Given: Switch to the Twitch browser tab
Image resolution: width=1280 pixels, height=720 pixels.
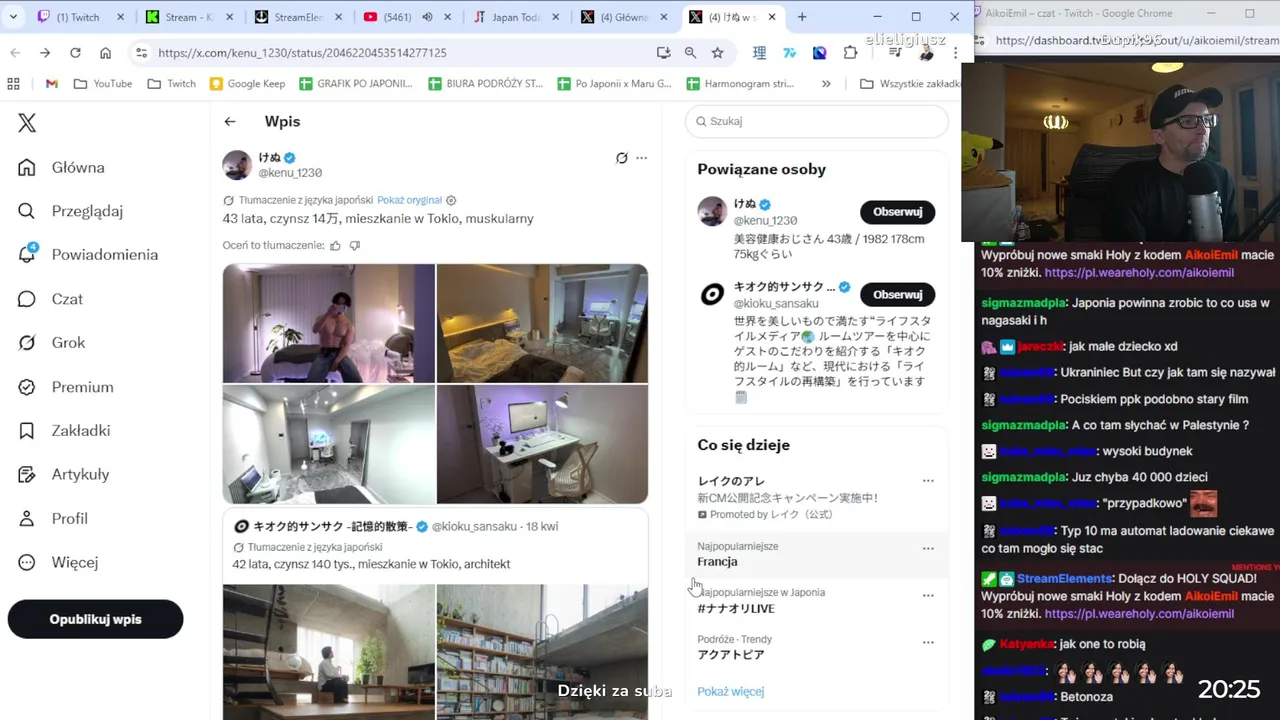Looking at the screenshot, I should (x=78, y=17).
